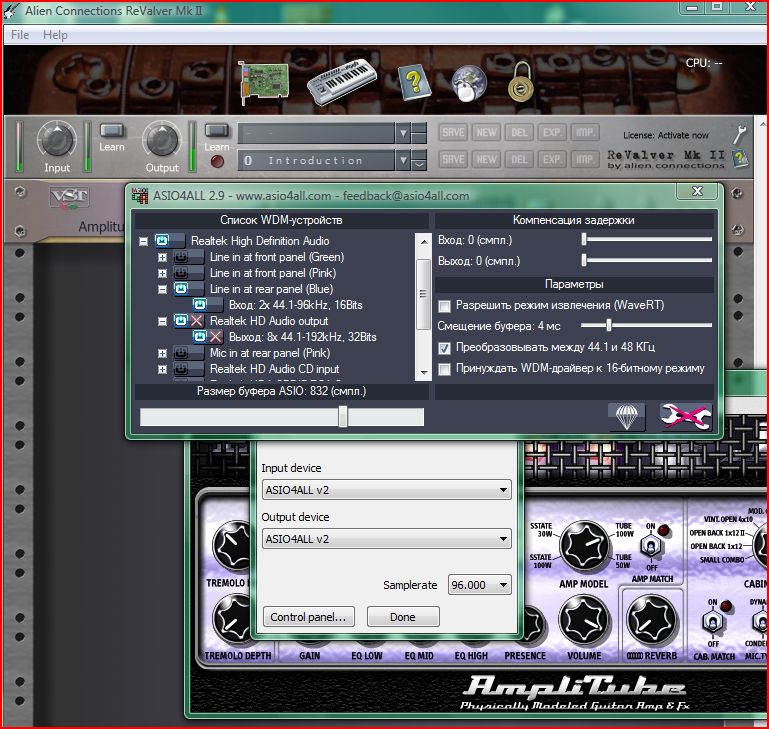
Task: Close the ASIO4ALL panel window
Action: (x=697, y=191)
